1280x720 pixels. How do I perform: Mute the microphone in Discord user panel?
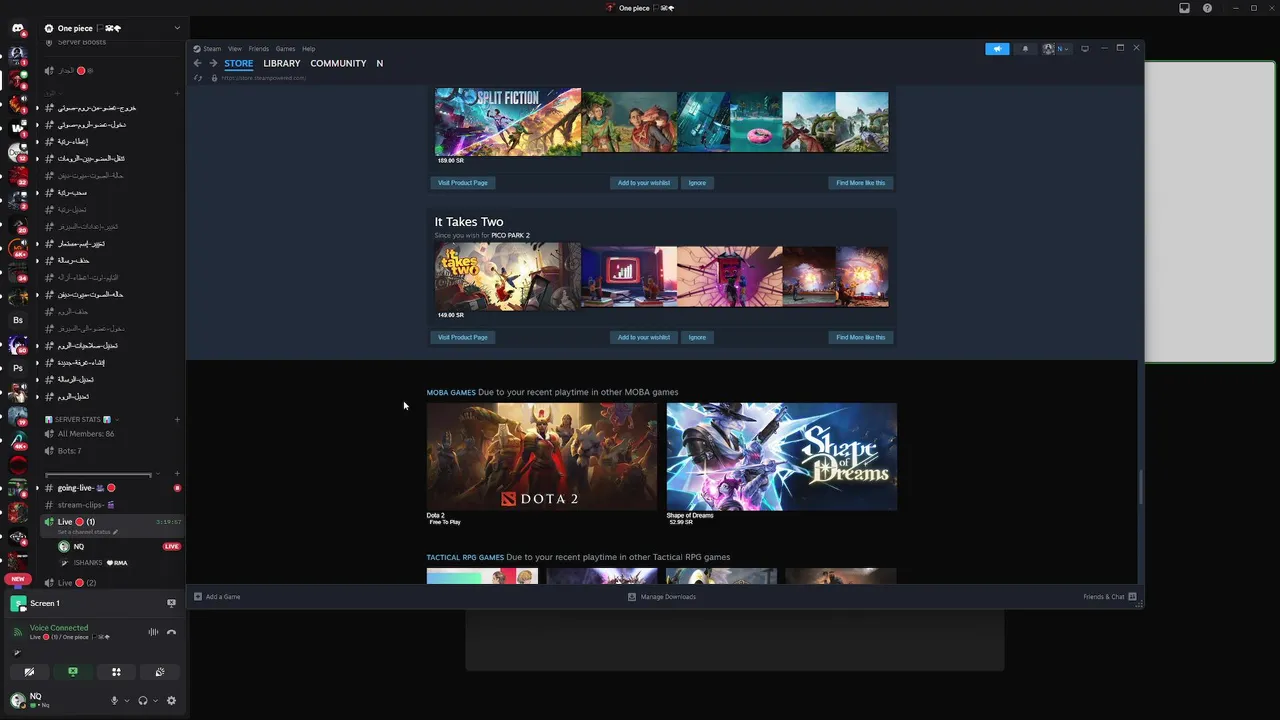tap(114, 701)
